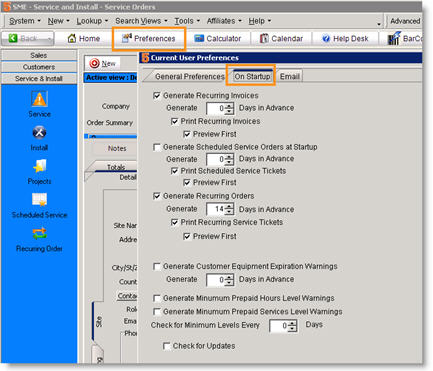Toggle Preview First under Recurring Service Tickets
Image resolution: width=433 pixels, height=371 pixels.
click(x=187, y=236)
